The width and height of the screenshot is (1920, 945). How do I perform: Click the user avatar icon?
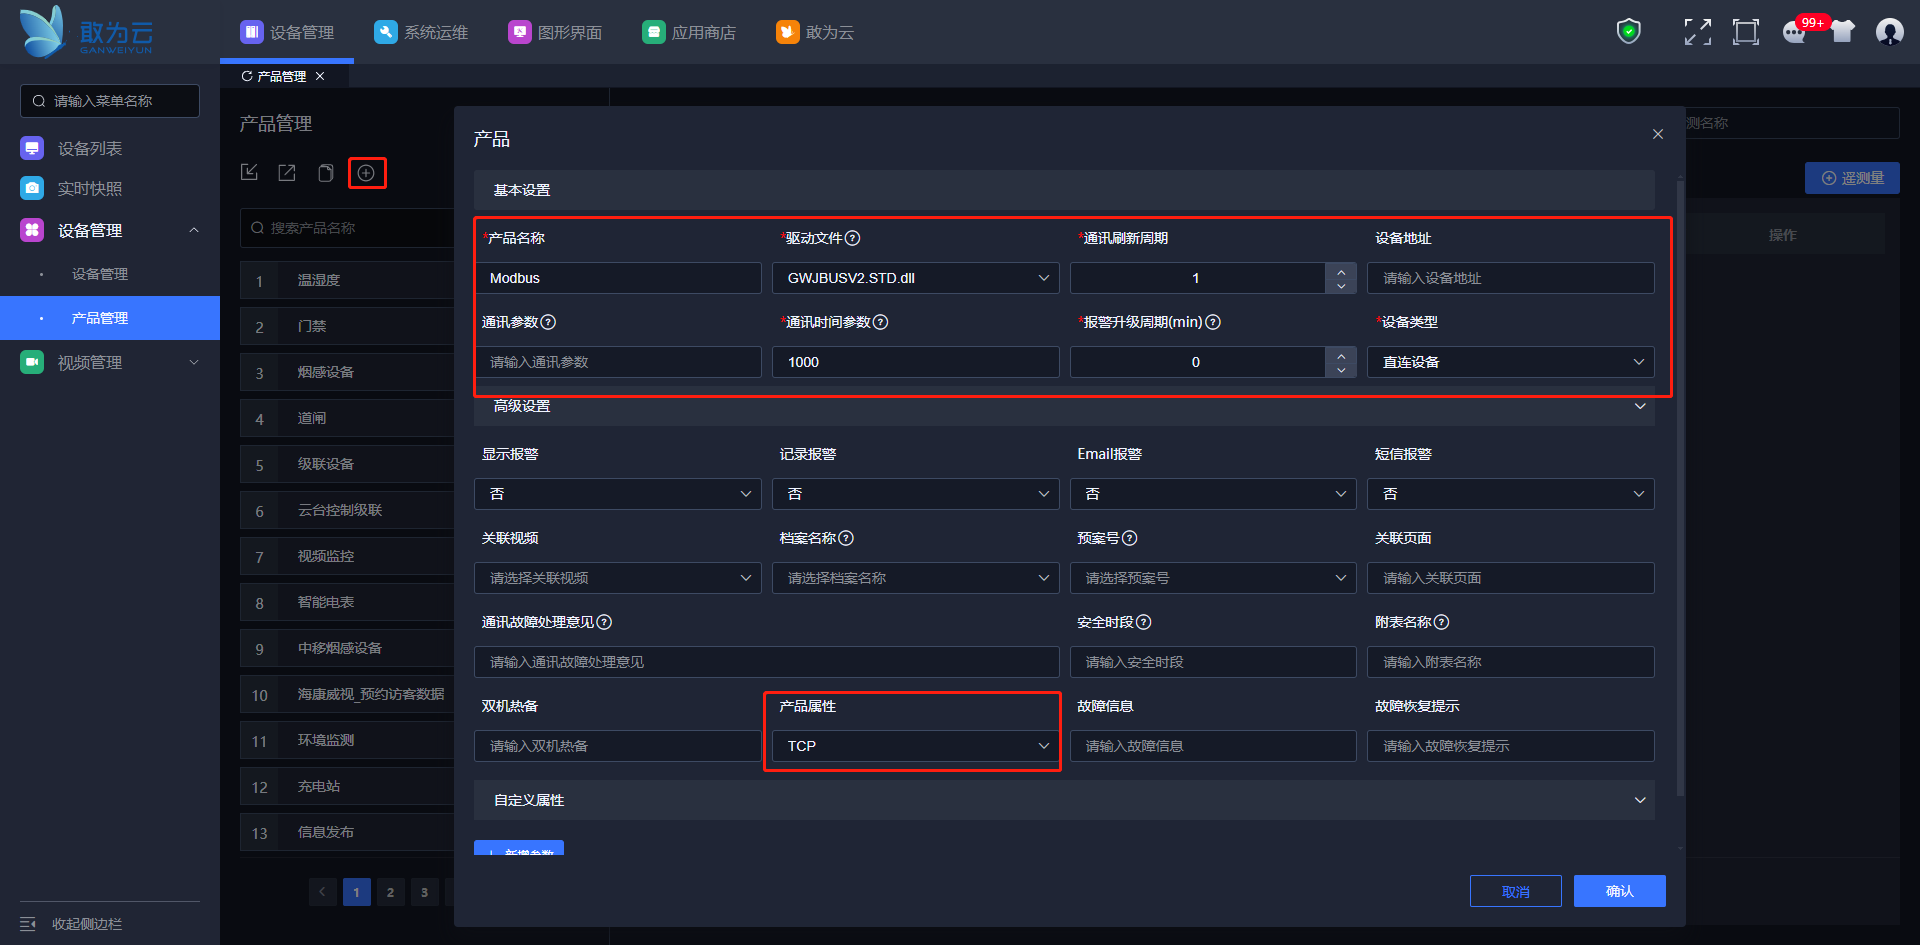(x=1889, y=32)
